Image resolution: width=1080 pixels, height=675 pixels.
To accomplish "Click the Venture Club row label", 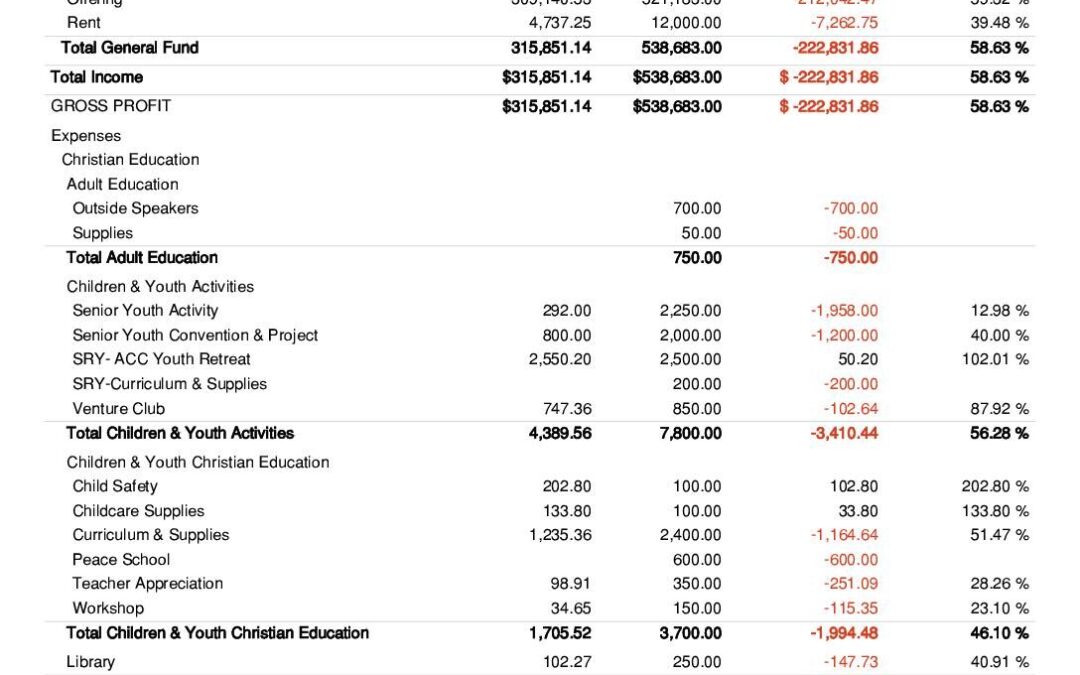I will coord(118,408).
